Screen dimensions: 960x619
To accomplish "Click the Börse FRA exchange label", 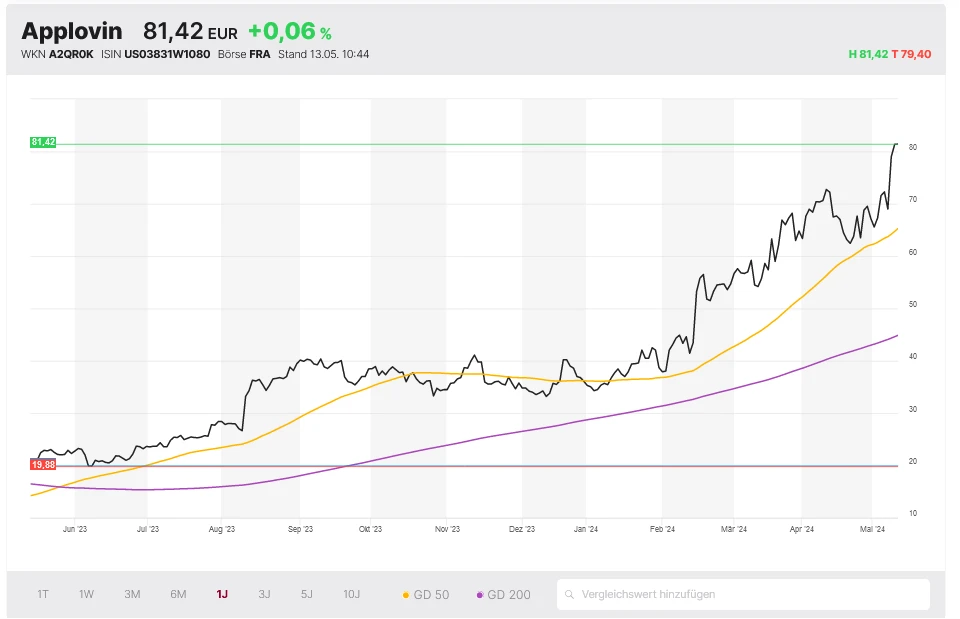I will [x=244, y=54].
